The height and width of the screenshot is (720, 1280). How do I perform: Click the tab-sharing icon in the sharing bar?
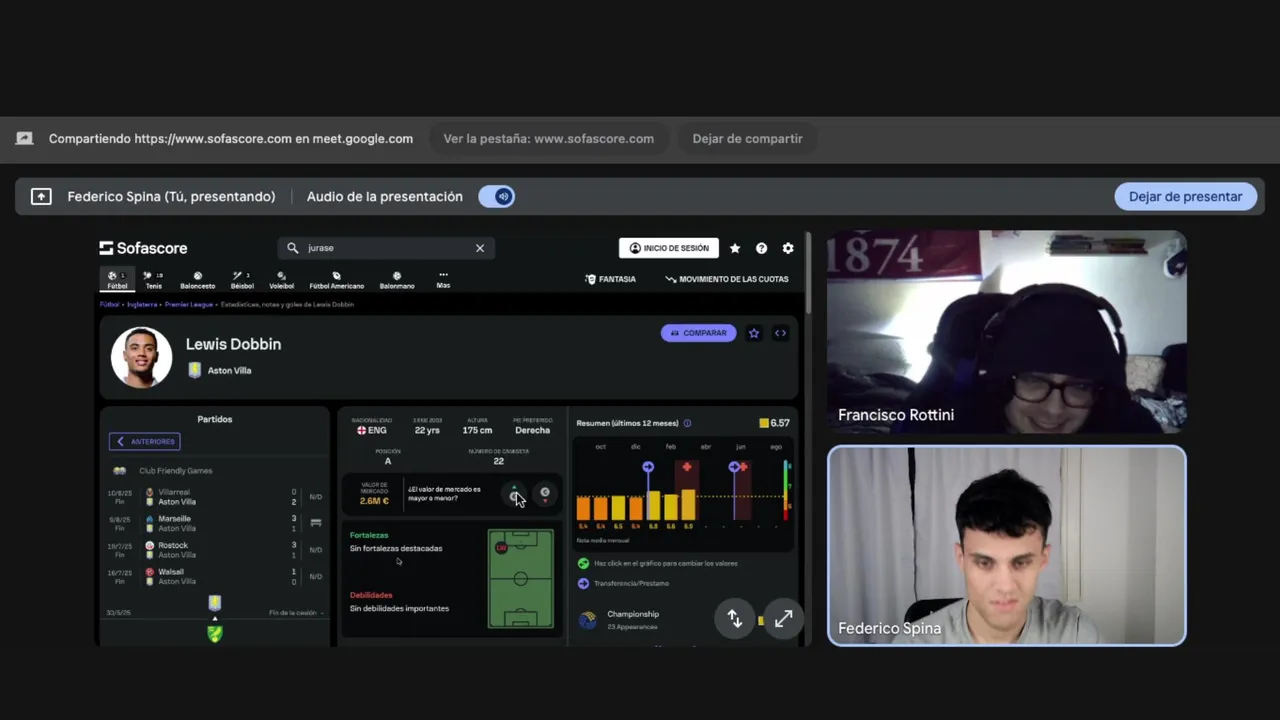click(24, 139)
